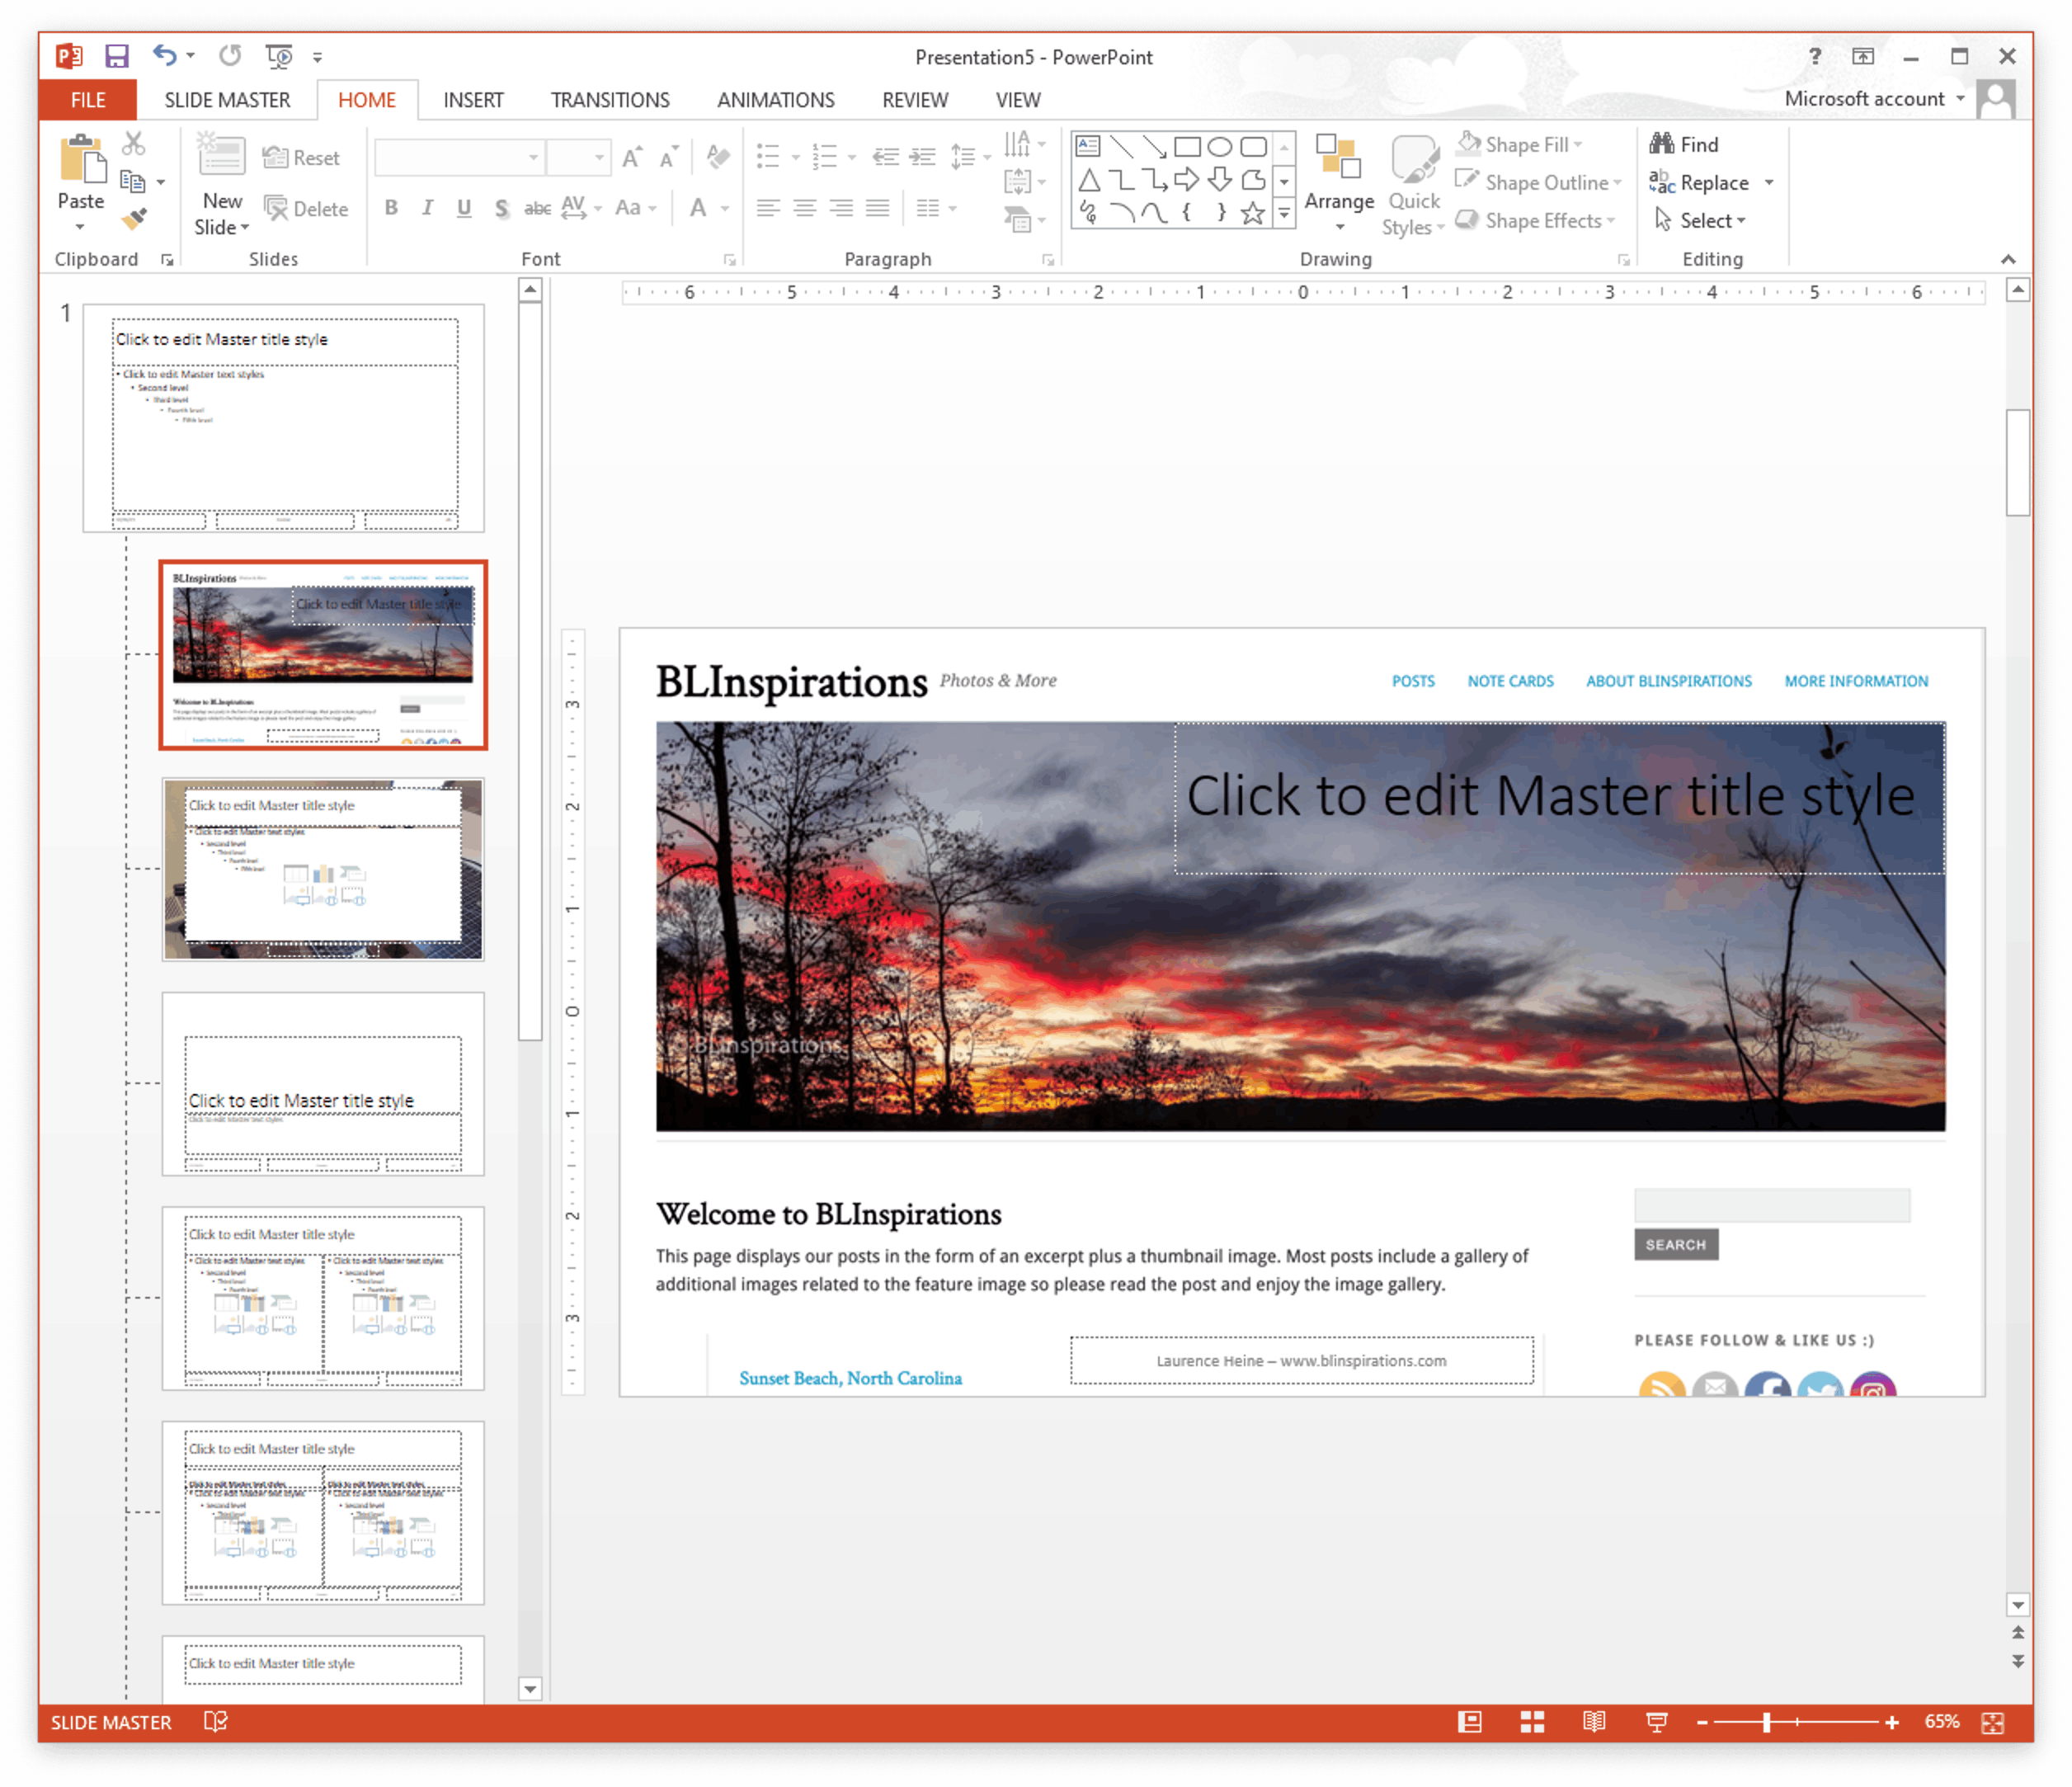The width and height of the screenshot is (2072, 1787).
Task: Click the master title placeholder on slide
Action: point(1558,797)
